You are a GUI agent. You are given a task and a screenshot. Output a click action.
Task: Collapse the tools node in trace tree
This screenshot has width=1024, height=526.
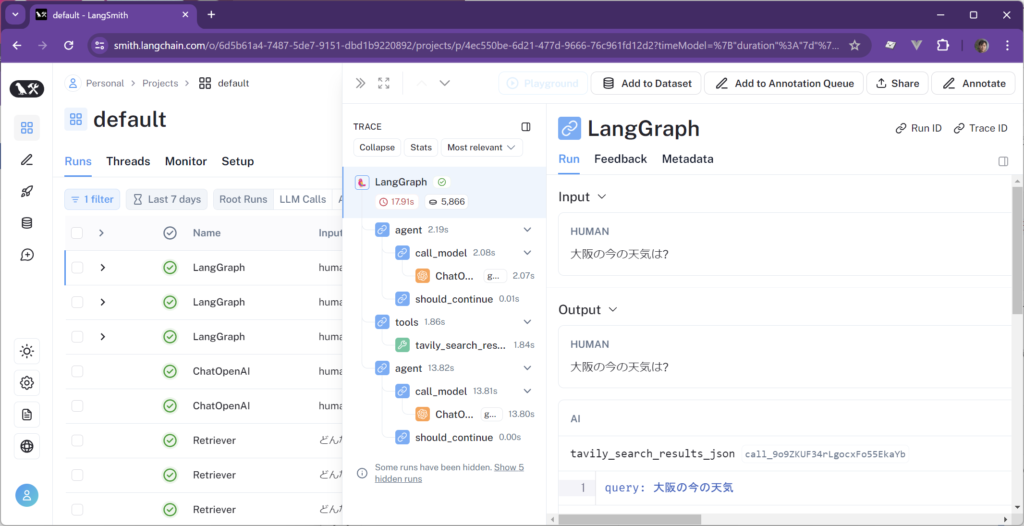[x=527, y=322]
